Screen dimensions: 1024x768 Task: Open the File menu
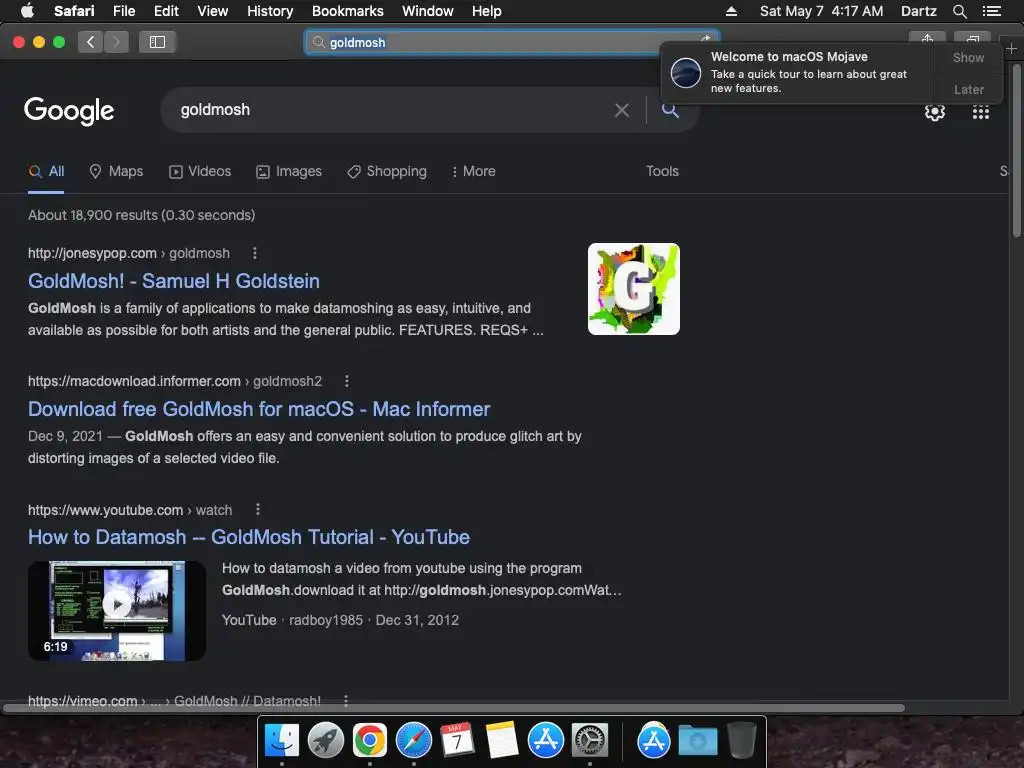tap(123, 11)
